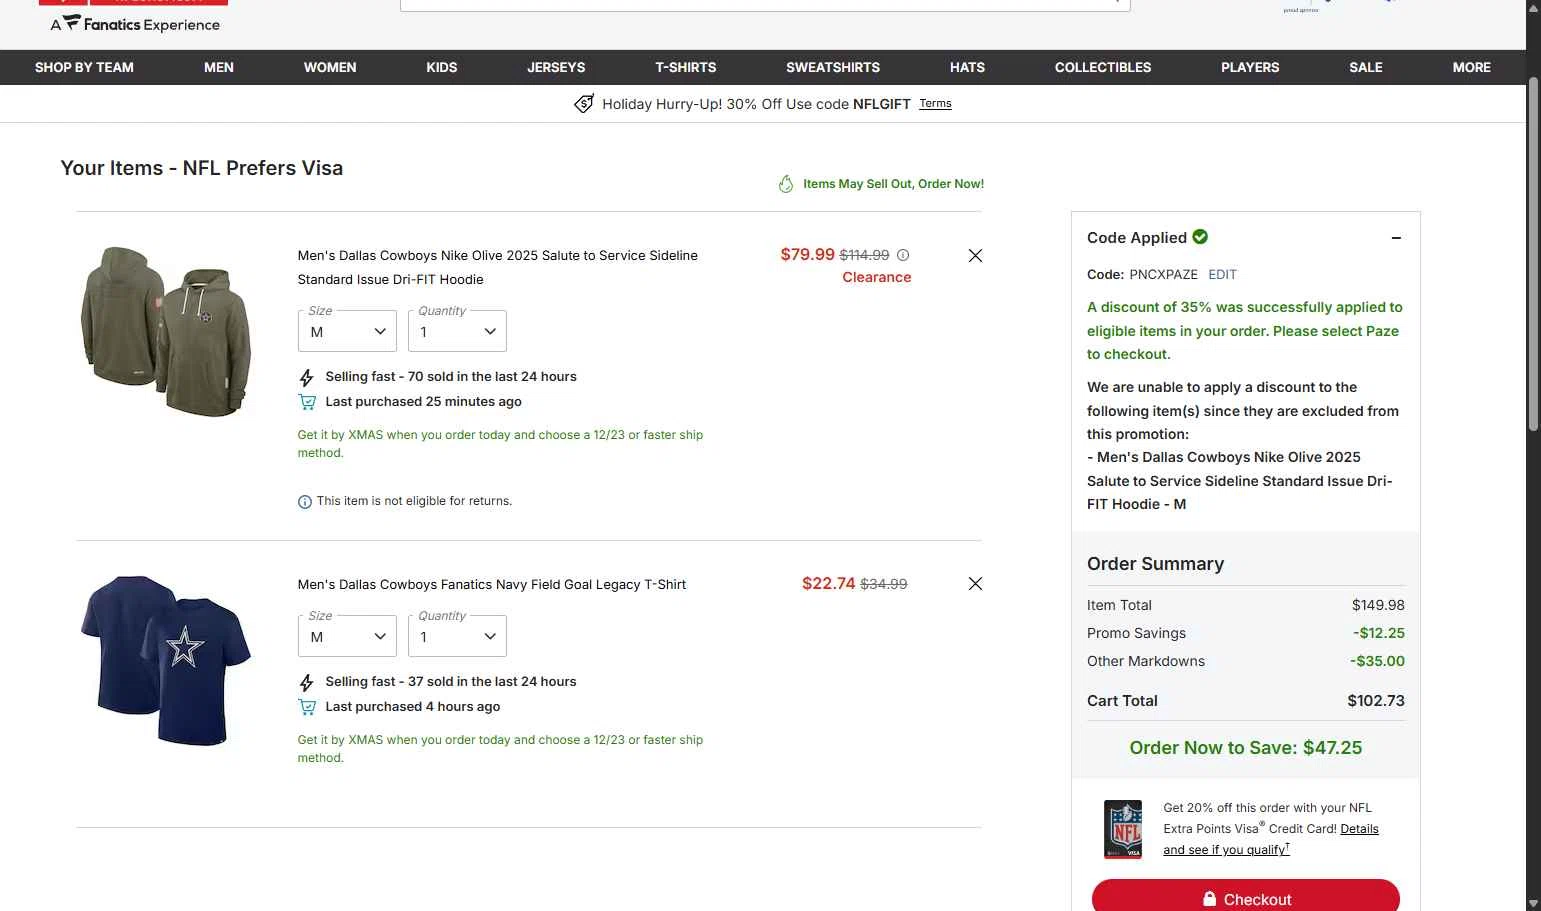Click the Order Summary heading
Image resolution: width=1541 pixels, height=911 pixels.
pos(1155,564)
